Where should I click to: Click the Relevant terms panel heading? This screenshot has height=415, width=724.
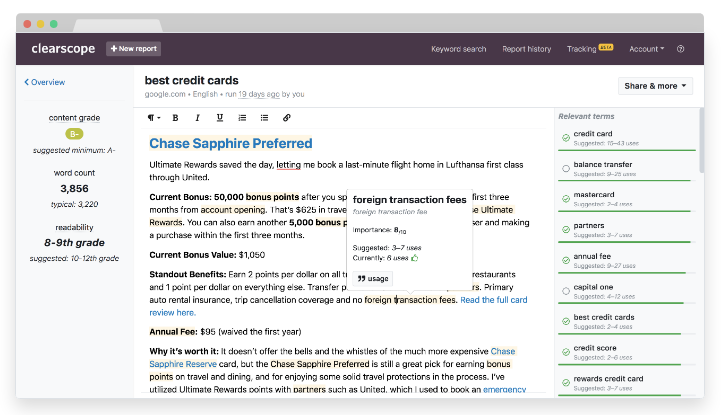pos(586,116)
